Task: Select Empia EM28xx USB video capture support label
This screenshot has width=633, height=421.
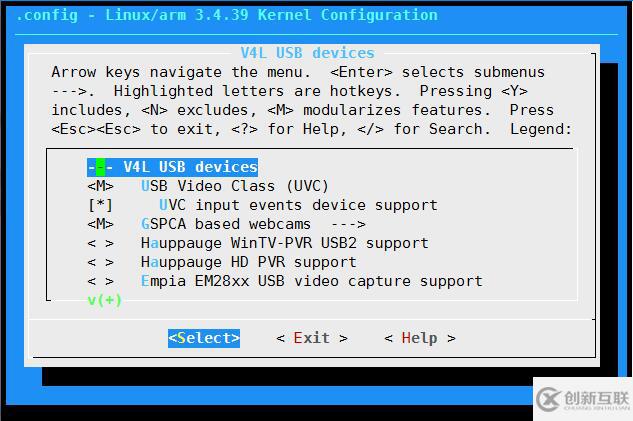Action: pyautogui.click(x=312, y=281)
